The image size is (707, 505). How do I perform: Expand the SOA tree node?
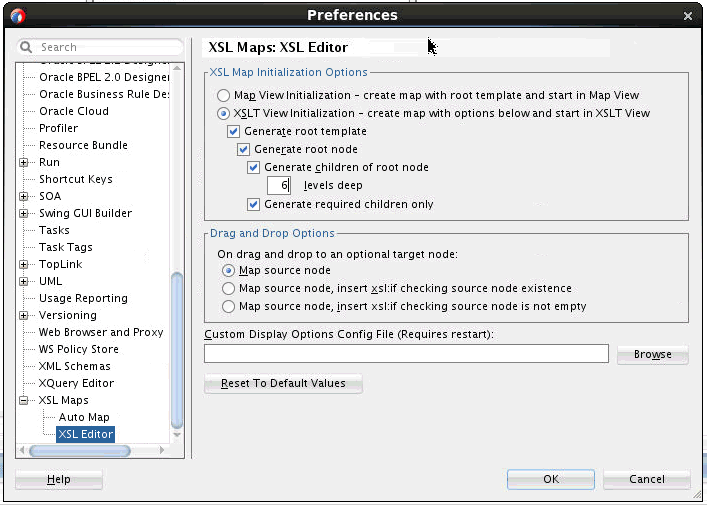coord(23,196)
